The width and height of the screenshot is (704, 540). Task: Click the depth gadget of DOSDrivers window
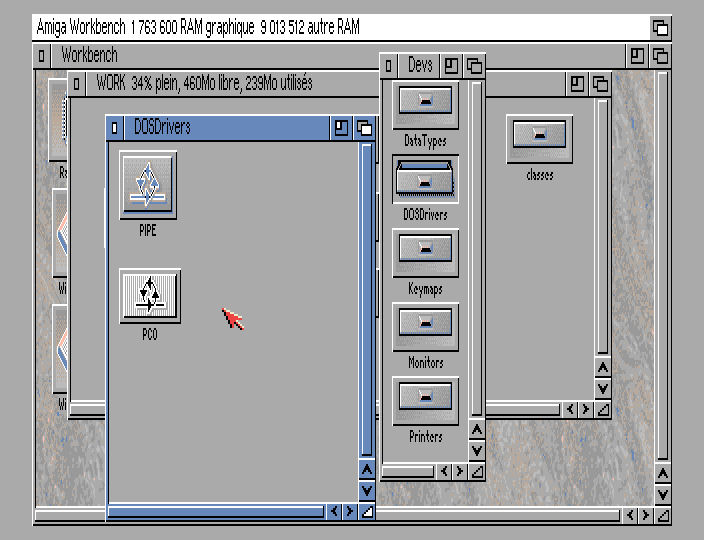(364, 128)
